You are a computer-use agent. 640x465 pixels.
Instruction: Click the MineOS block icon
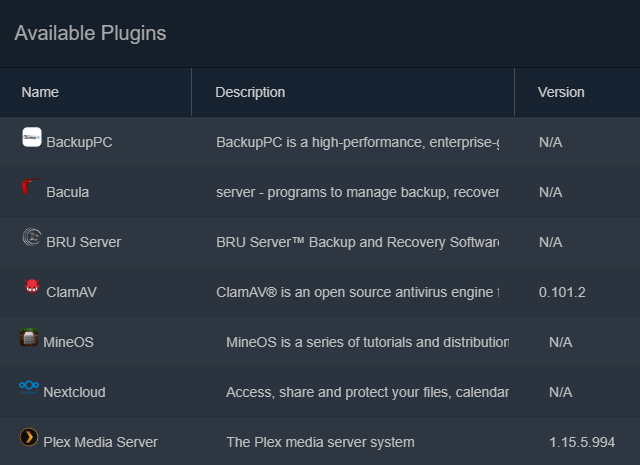point(29,337)
